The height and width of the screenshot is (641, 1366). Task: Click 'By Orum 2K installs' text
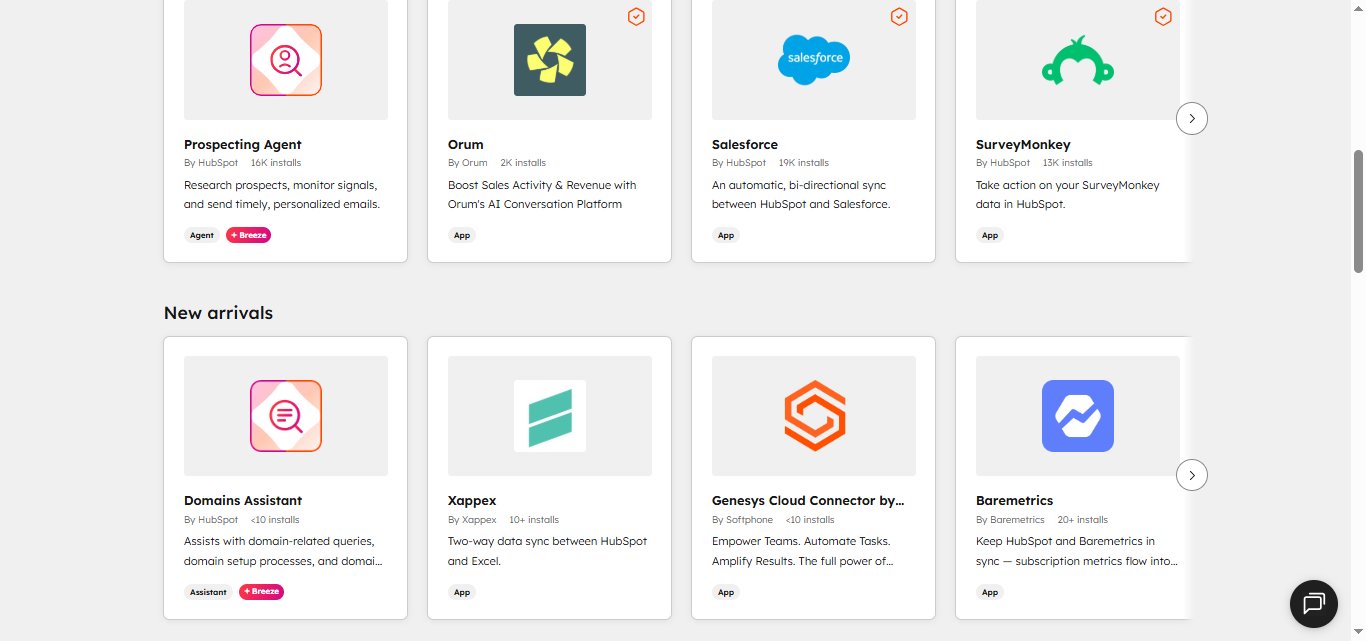pyautogui.click(x=497, y=163)
